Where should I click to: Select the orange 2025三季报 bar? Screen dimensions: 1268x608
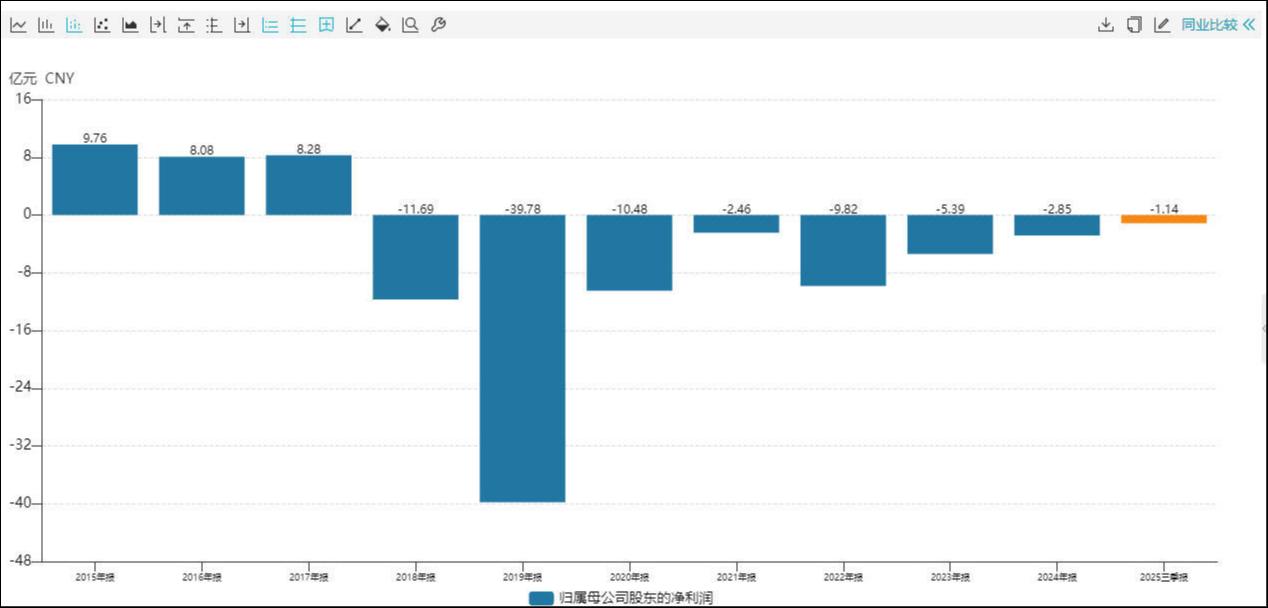[x=1163, y=219]
